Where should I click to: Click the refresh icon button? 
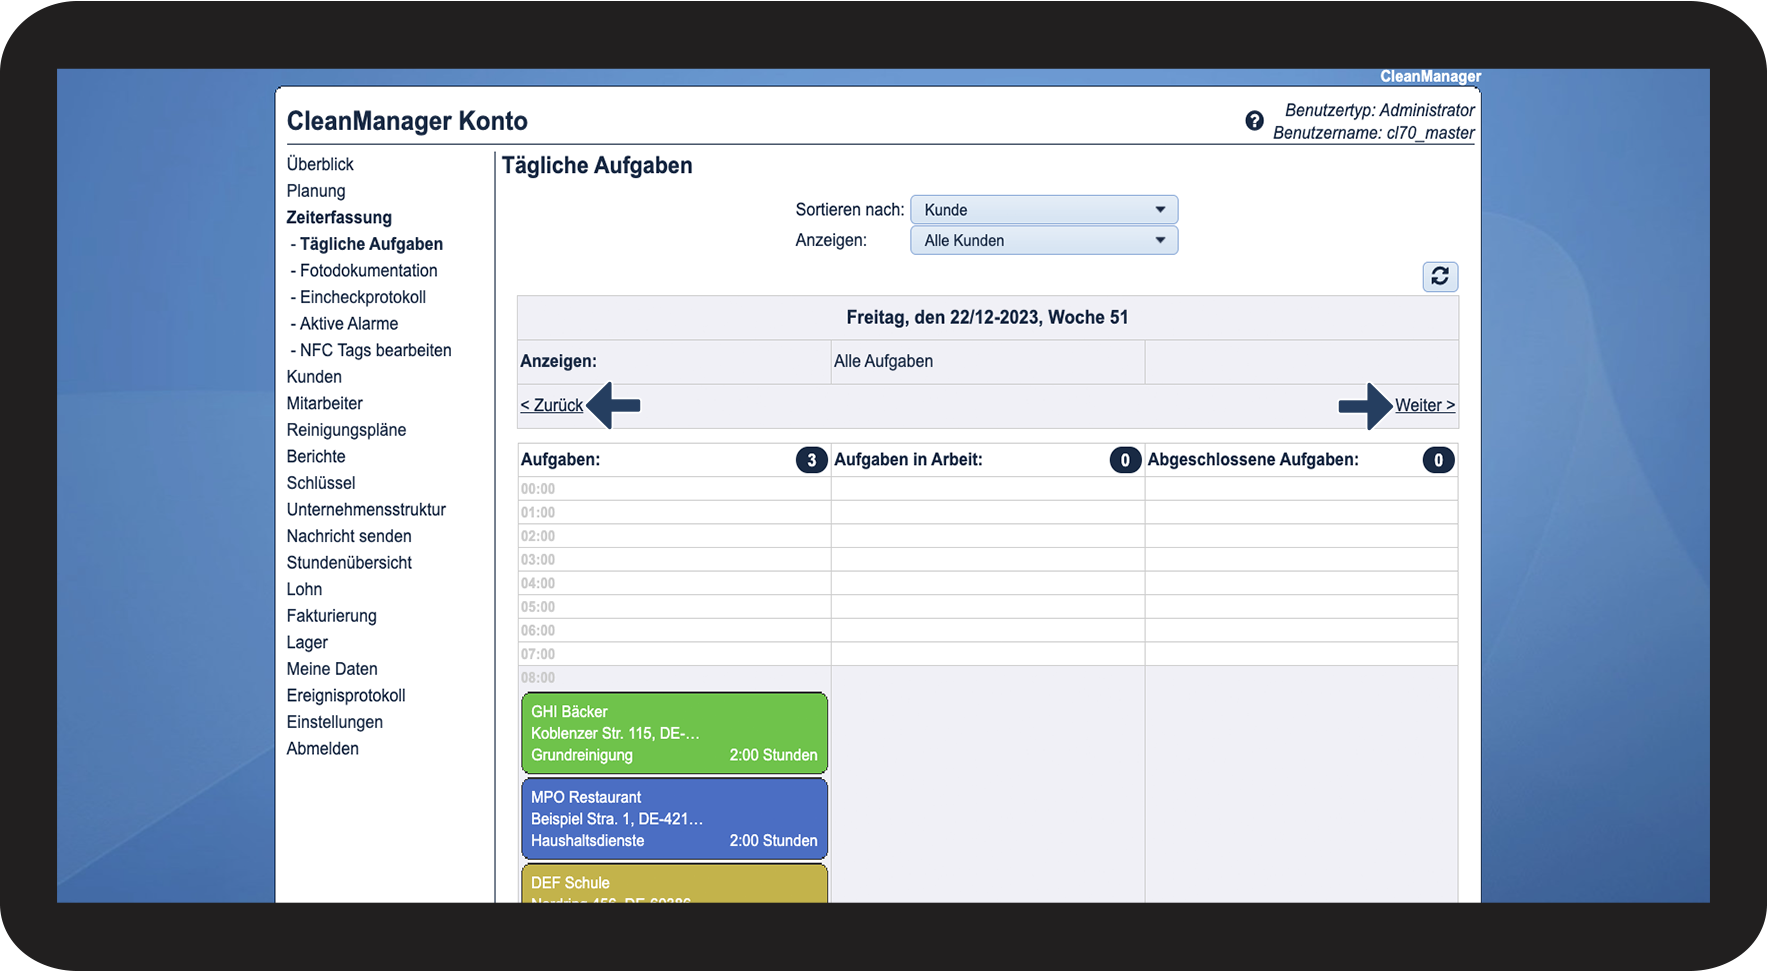[1439, 276]
